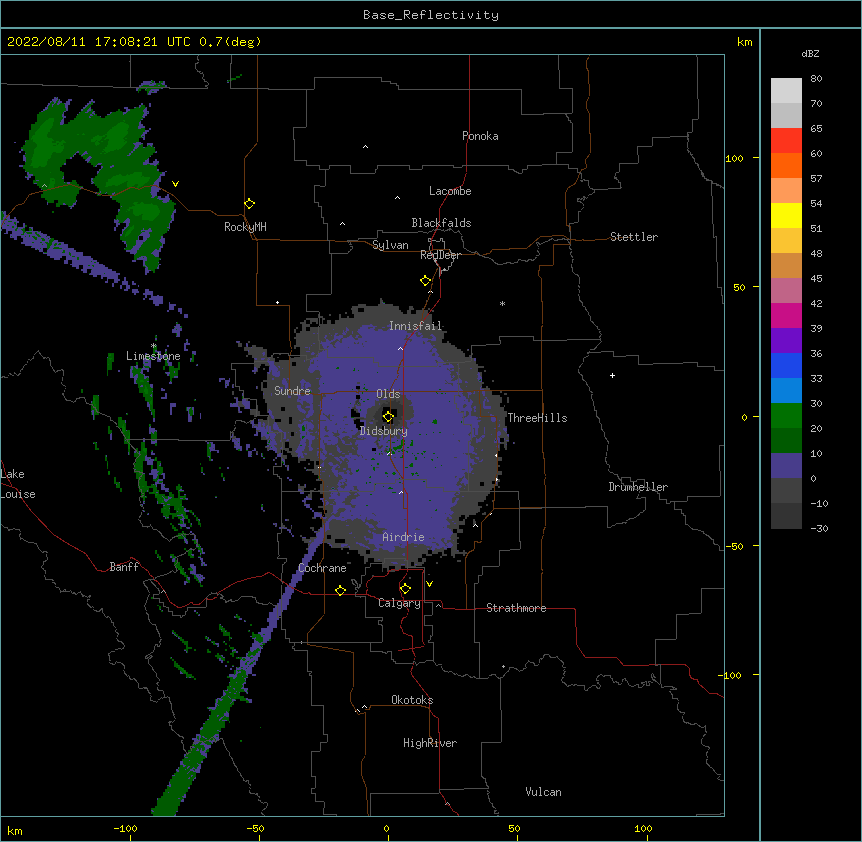Click the Drumheller label
862x842 pixels.
click(638, 487)
